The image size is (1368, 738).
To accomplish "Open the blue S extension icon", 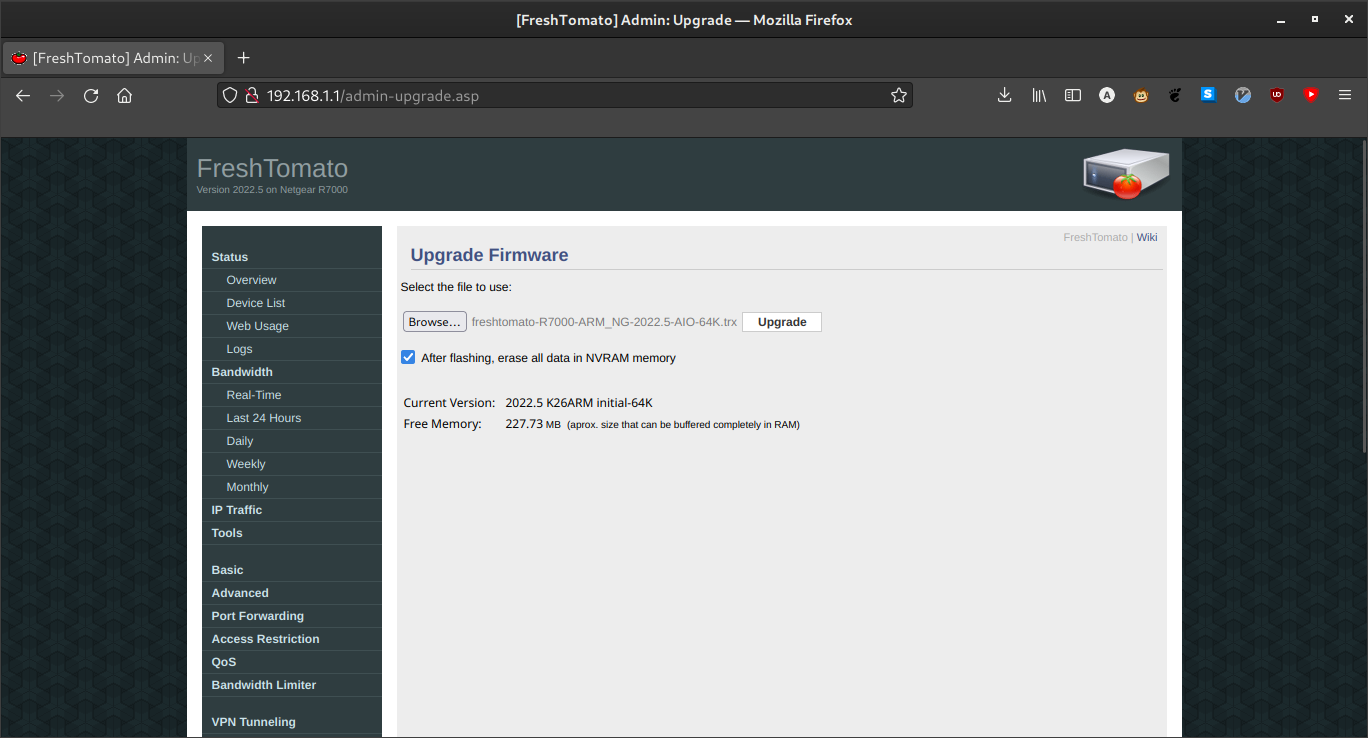I will pyautogui.click(x=1208, y=95).
